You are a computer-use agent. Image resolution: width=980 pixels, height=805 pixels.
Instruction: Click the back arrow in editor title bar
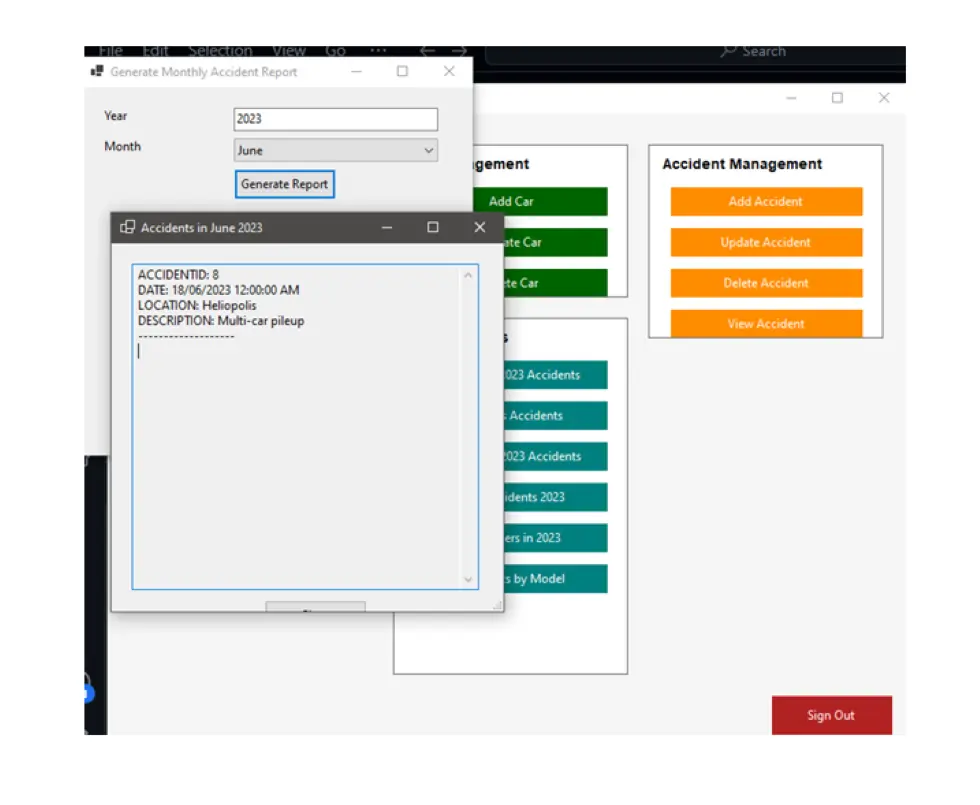click(428, 51)
